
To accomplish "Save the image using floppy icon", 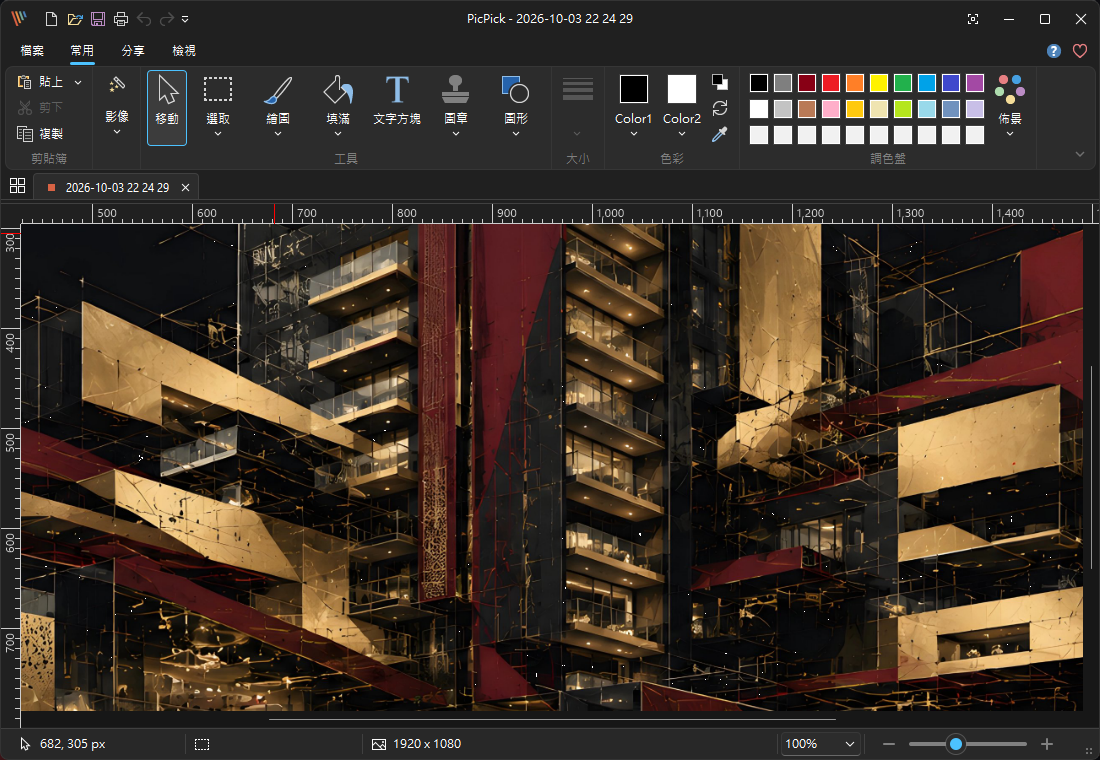I will [x=98, y=19].
